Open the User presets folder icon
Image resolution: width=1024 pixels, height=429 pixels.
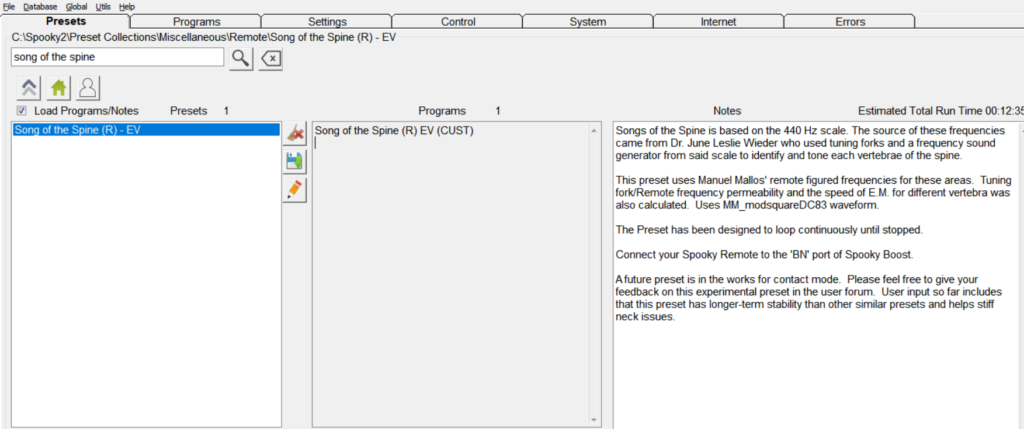click(x=87, y=89)
